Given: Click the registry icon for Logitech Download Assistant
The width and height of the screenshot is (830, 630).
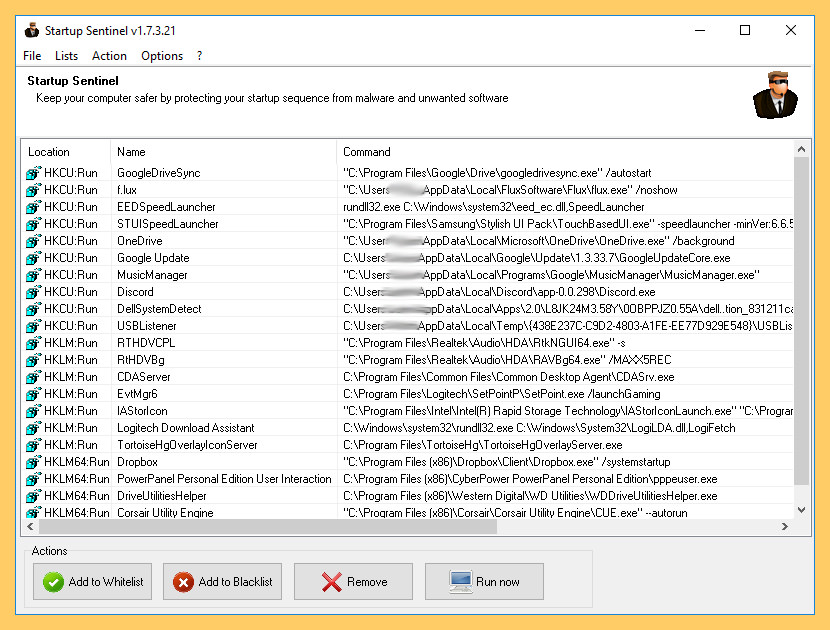Looking at the screenshot, I should [33, 428].
